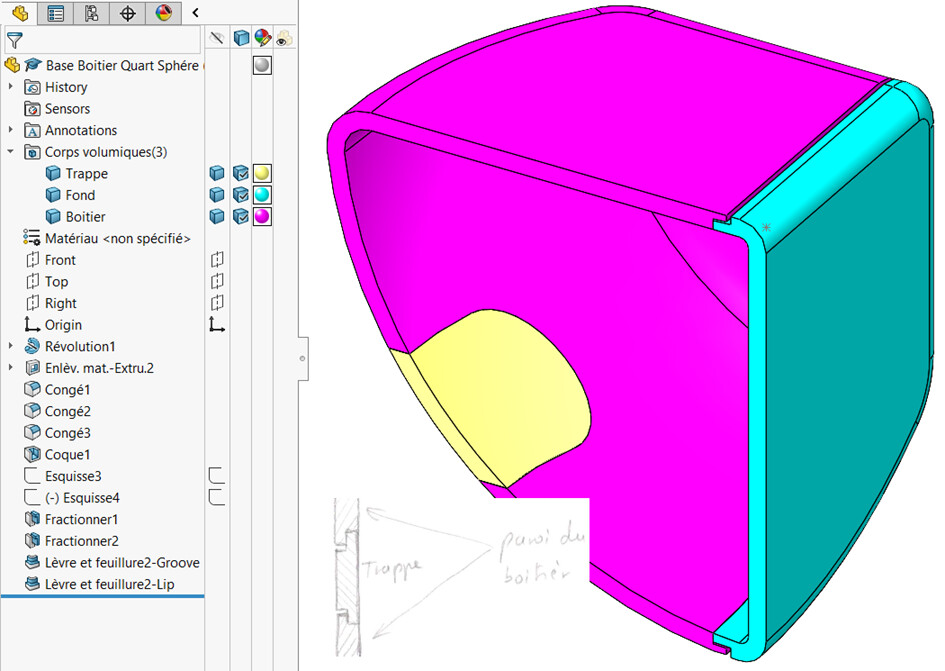Toggle display mode checkbox for Fond
The image size is (945, 671).
pos(240,195)
